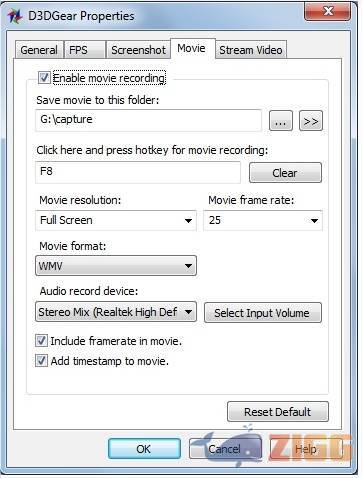The image size is (362, 478).
Task: Click the D3DGear app icon in title bar
Action: (15, 16)
